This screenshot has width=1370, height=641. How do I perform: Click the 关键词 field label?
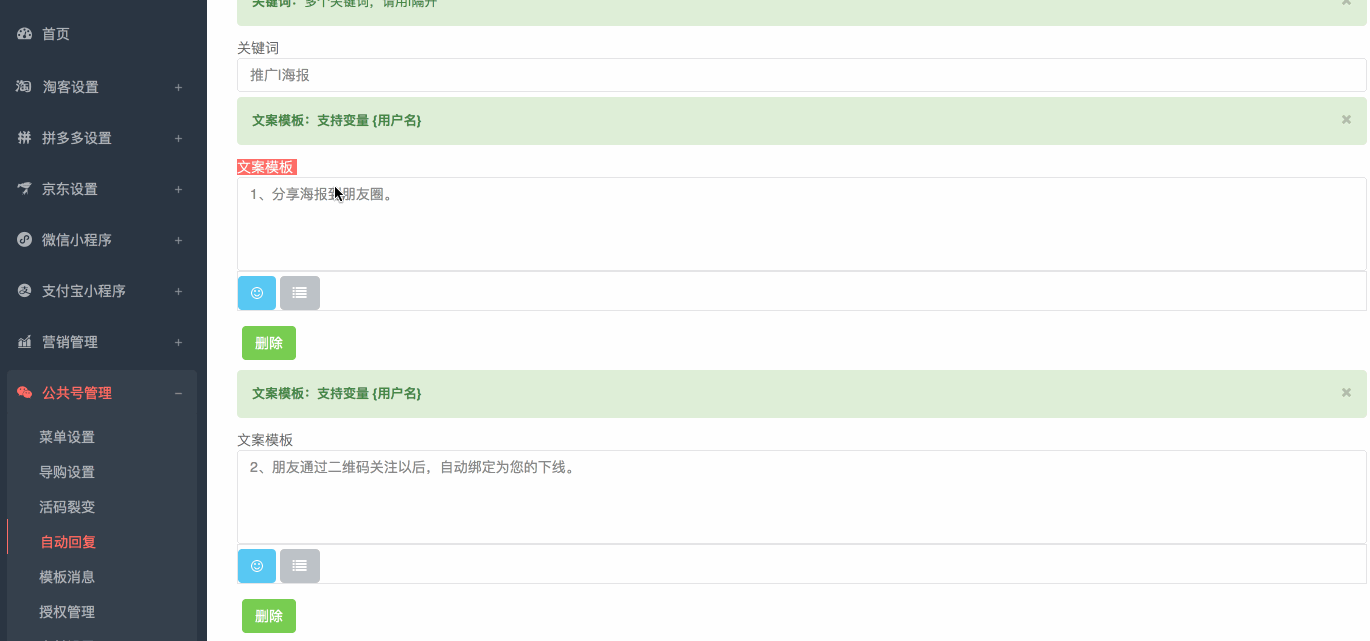point(258,48)
